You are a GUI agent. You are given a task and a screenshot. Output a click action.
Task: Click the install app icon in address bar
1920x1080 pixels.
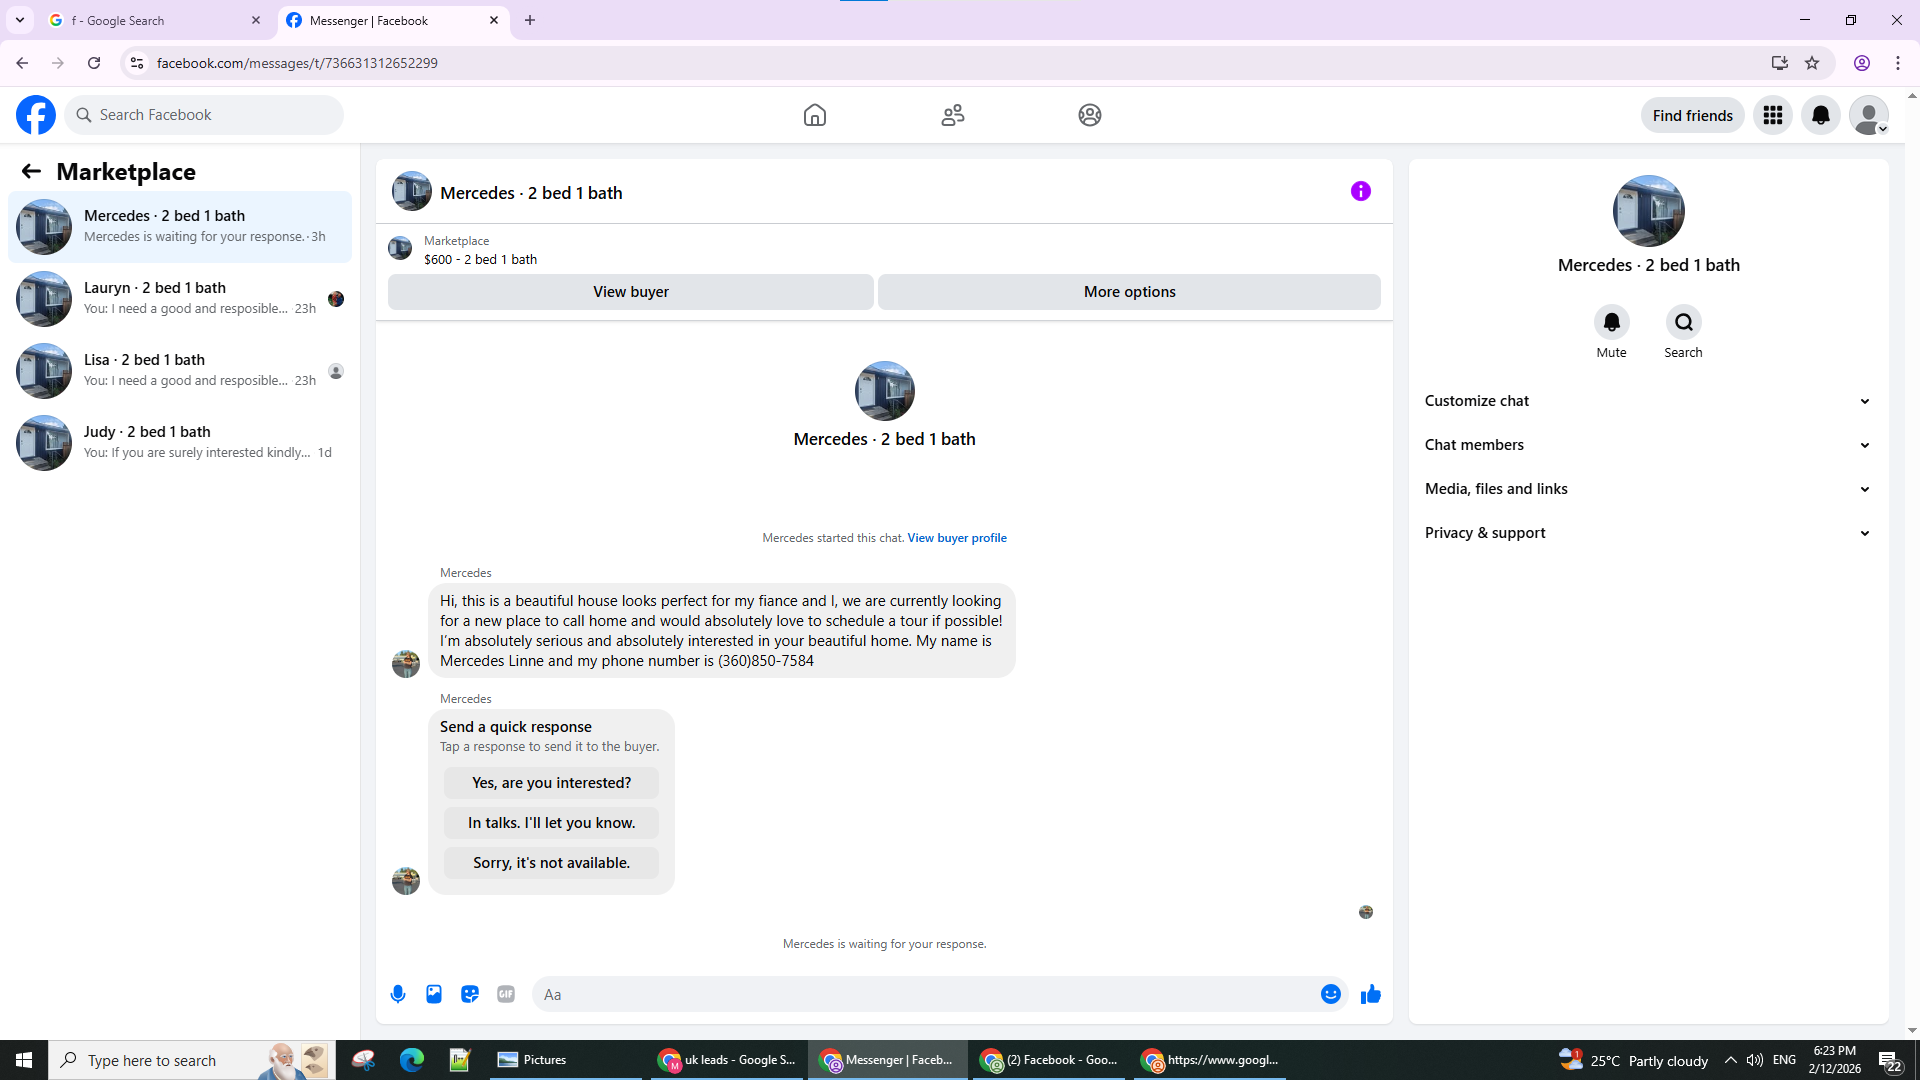[x=1780, y=63]
